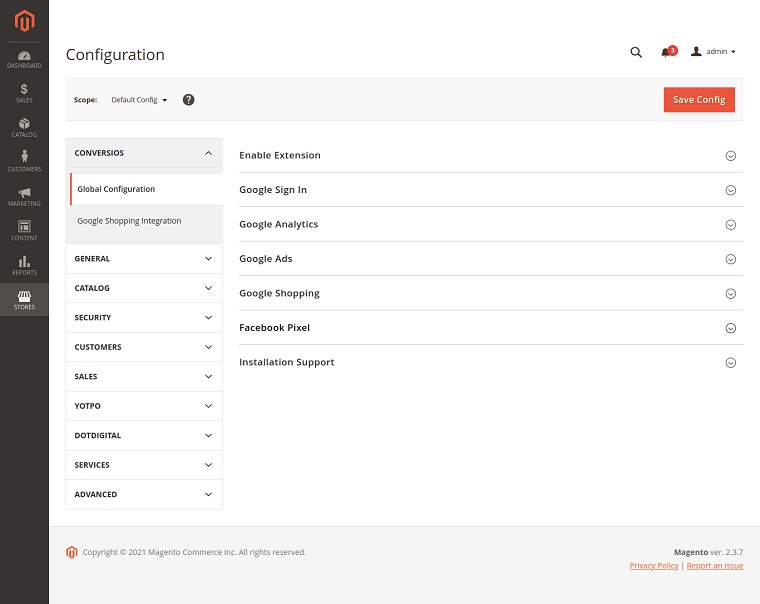The height and width of the screenshot is (604, 760).
Task: Open the Default Config scope dropdown
Action: 139,100
